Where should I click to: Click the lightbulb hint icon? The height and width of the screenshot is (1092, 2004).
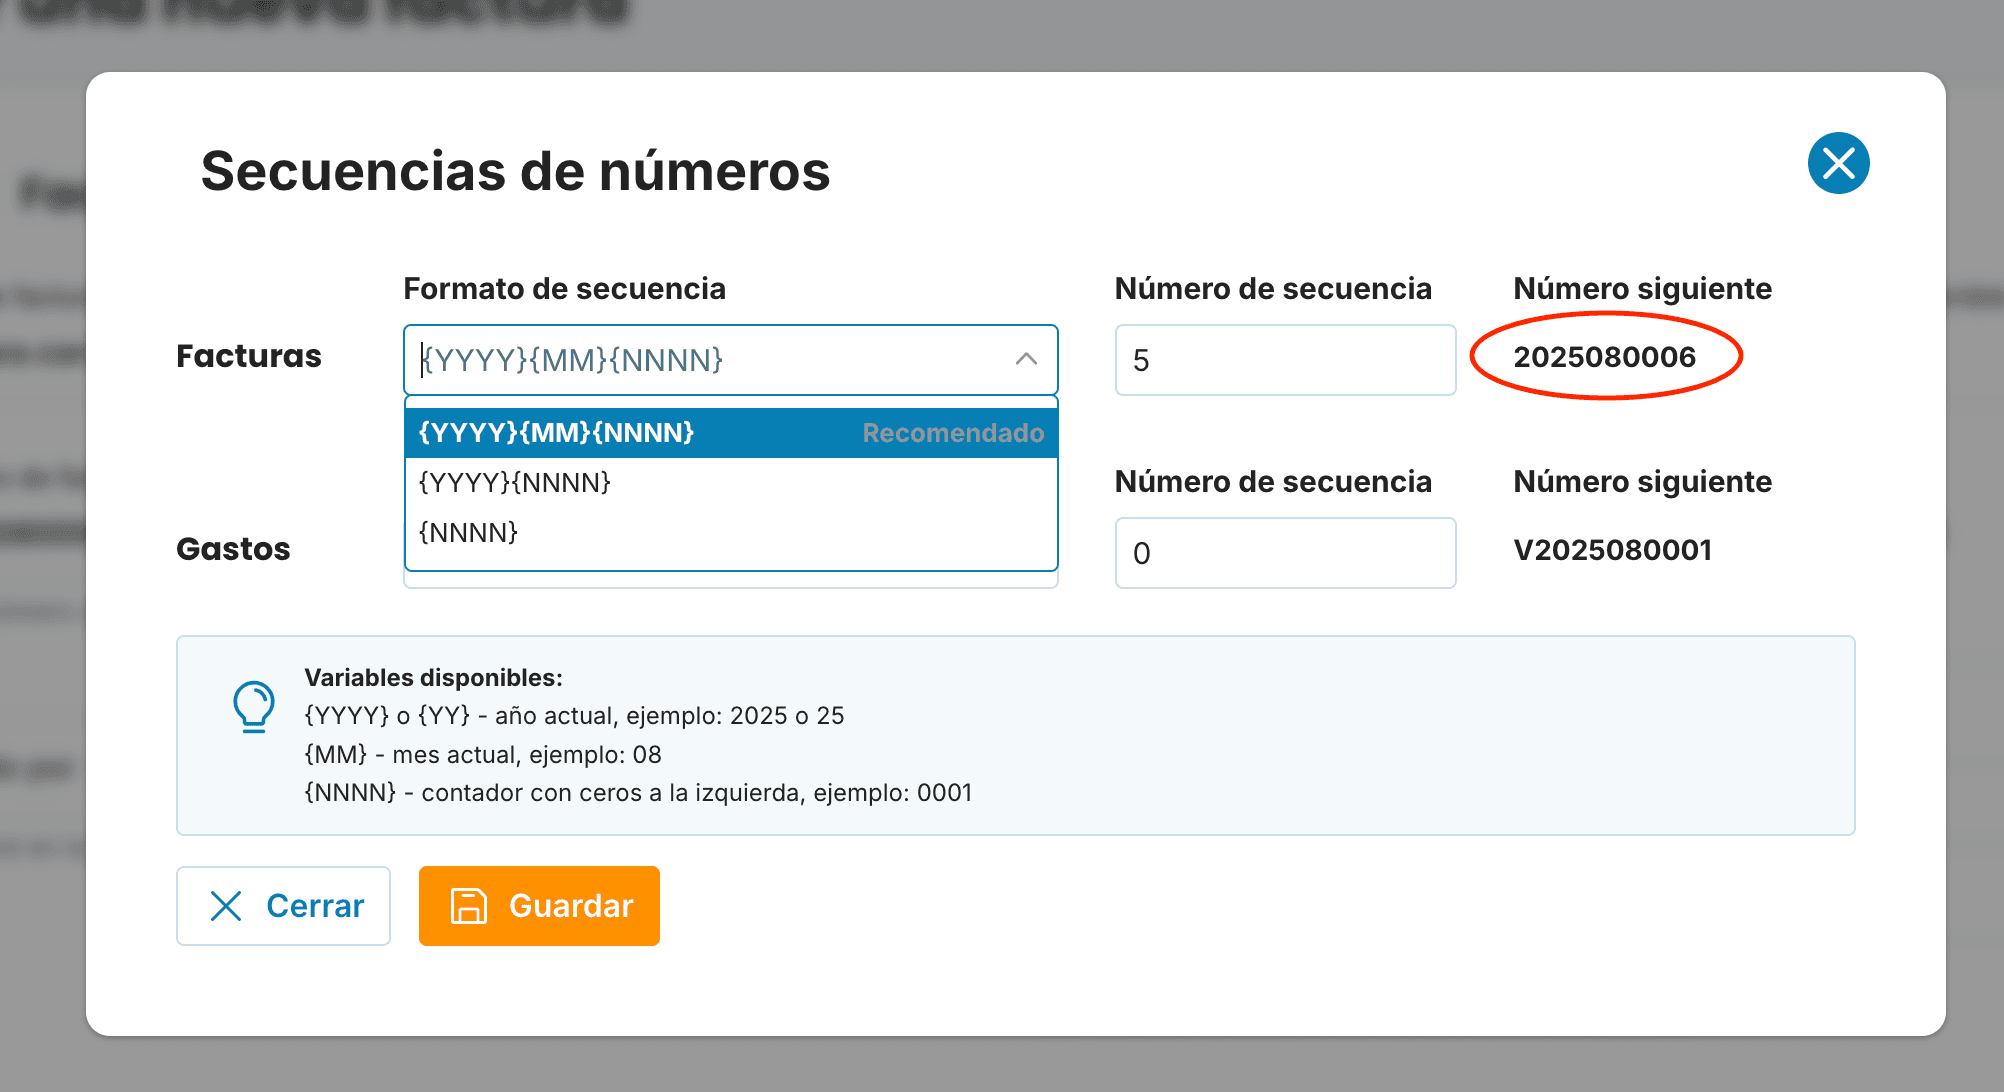254,707
